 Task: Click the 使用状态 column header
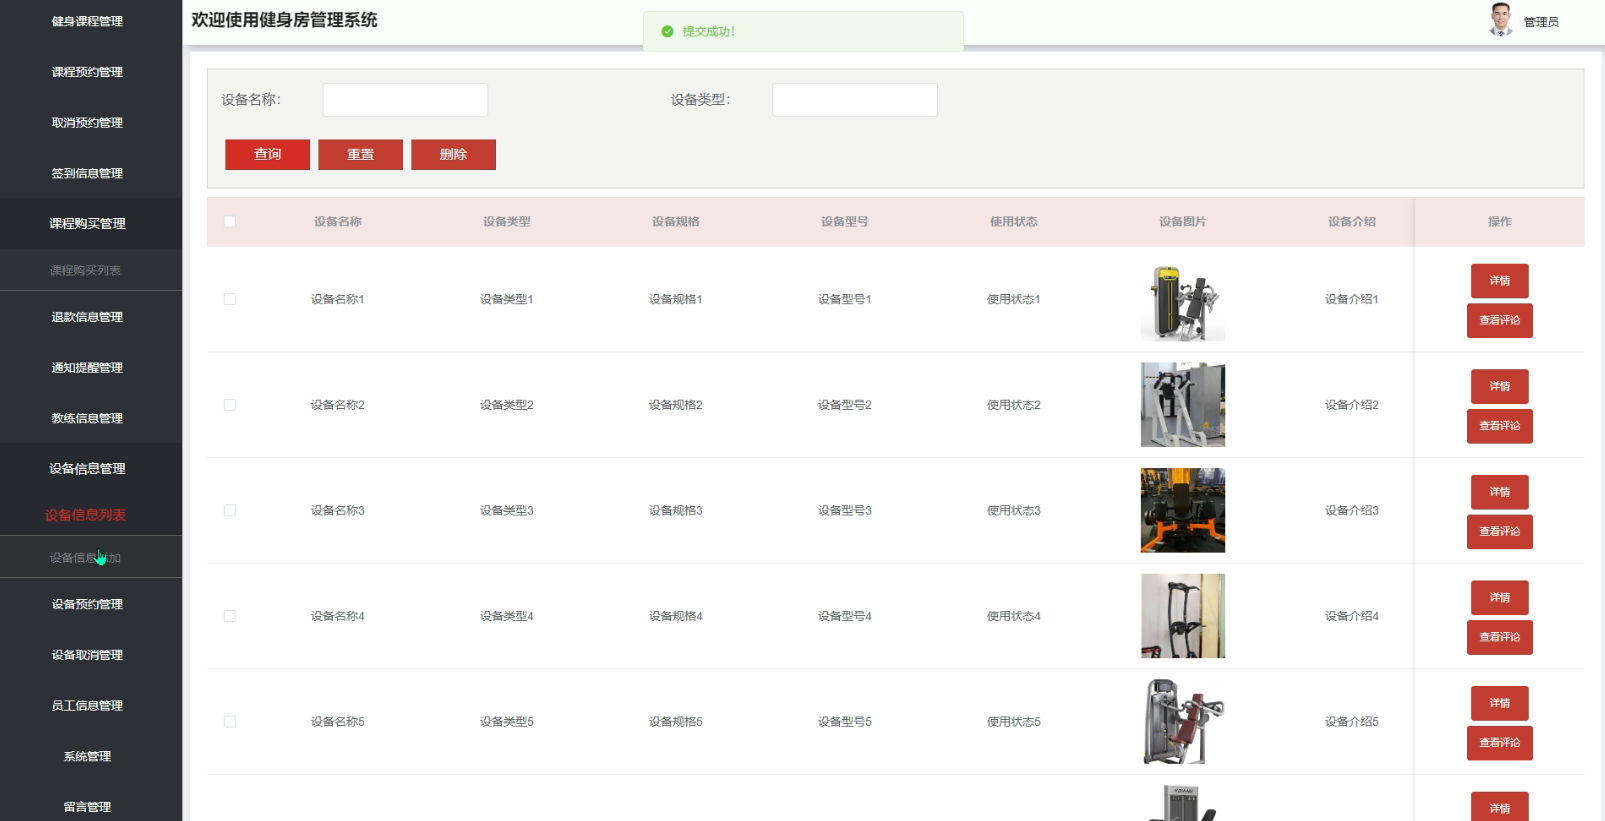[1014, 222]
